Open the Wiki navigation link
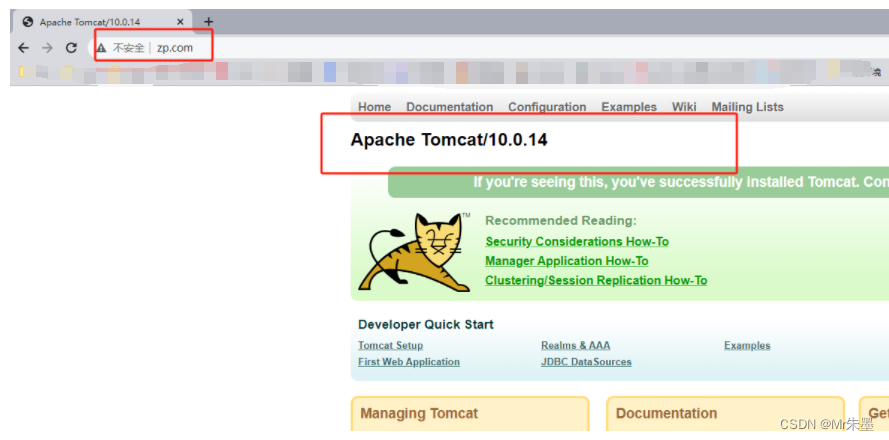889x440 pixels. 684,107
